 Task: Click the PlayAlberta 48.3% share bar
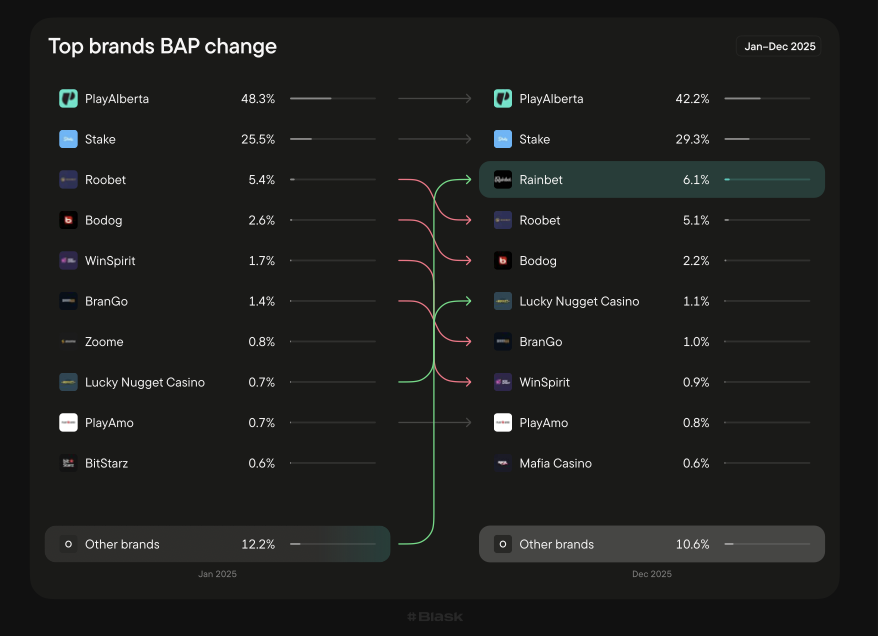[x=332, y=99]
